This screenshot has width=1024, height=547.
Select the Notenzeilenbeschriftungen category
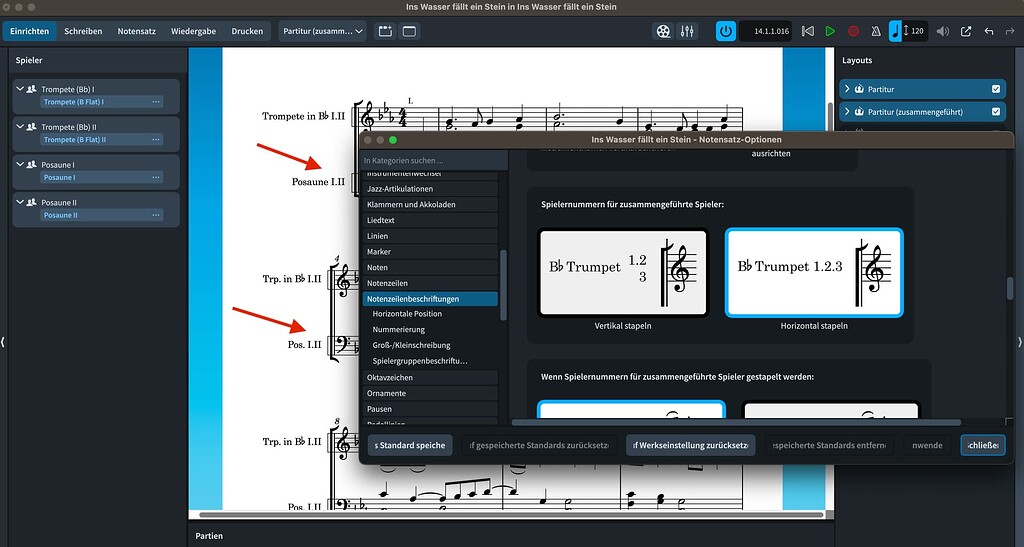pyautogui.click(x=430, y=298)
